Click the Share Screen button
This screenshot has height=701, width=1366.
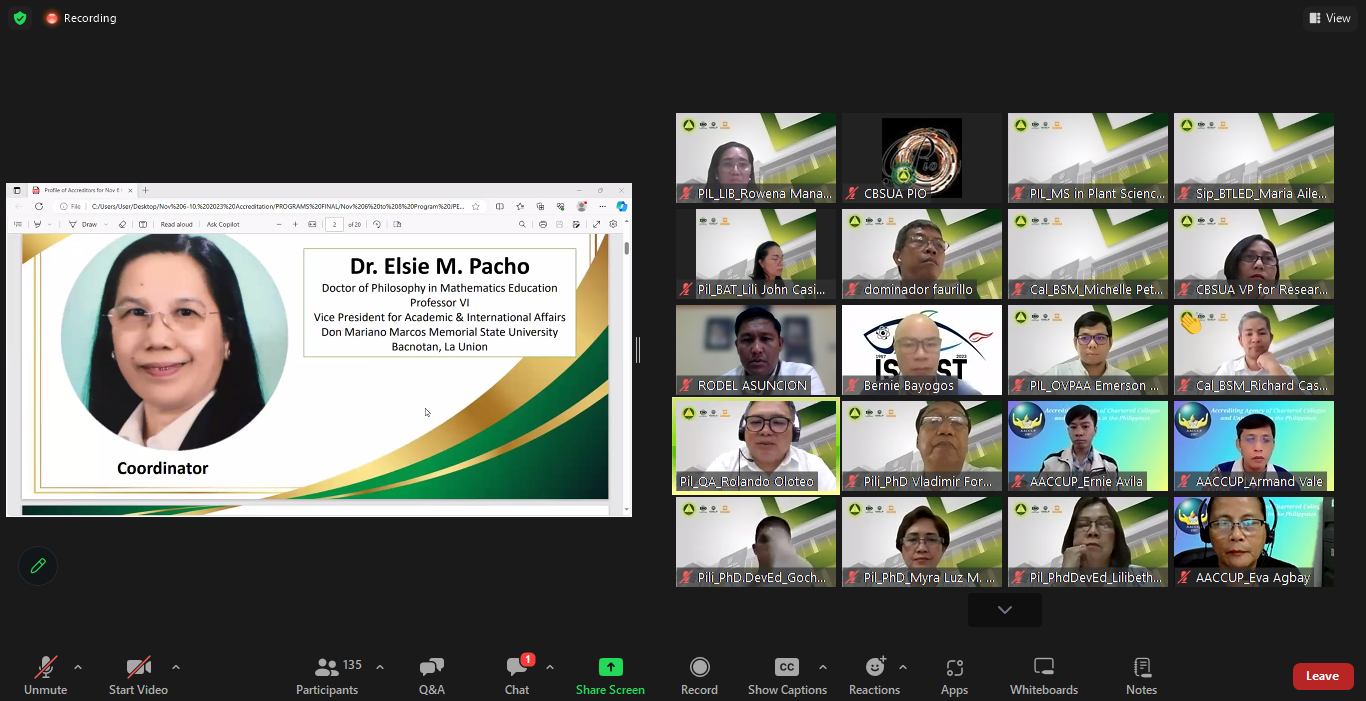pos(610,675)
